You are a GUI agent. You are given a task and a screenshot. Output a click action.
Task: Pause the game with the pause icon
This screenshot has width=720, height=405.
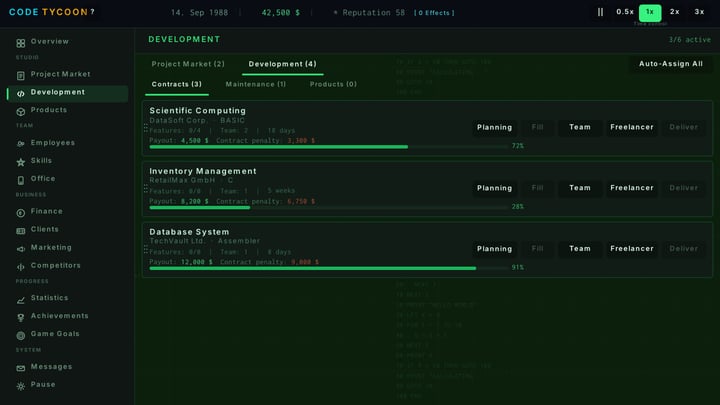coord(600,12)
